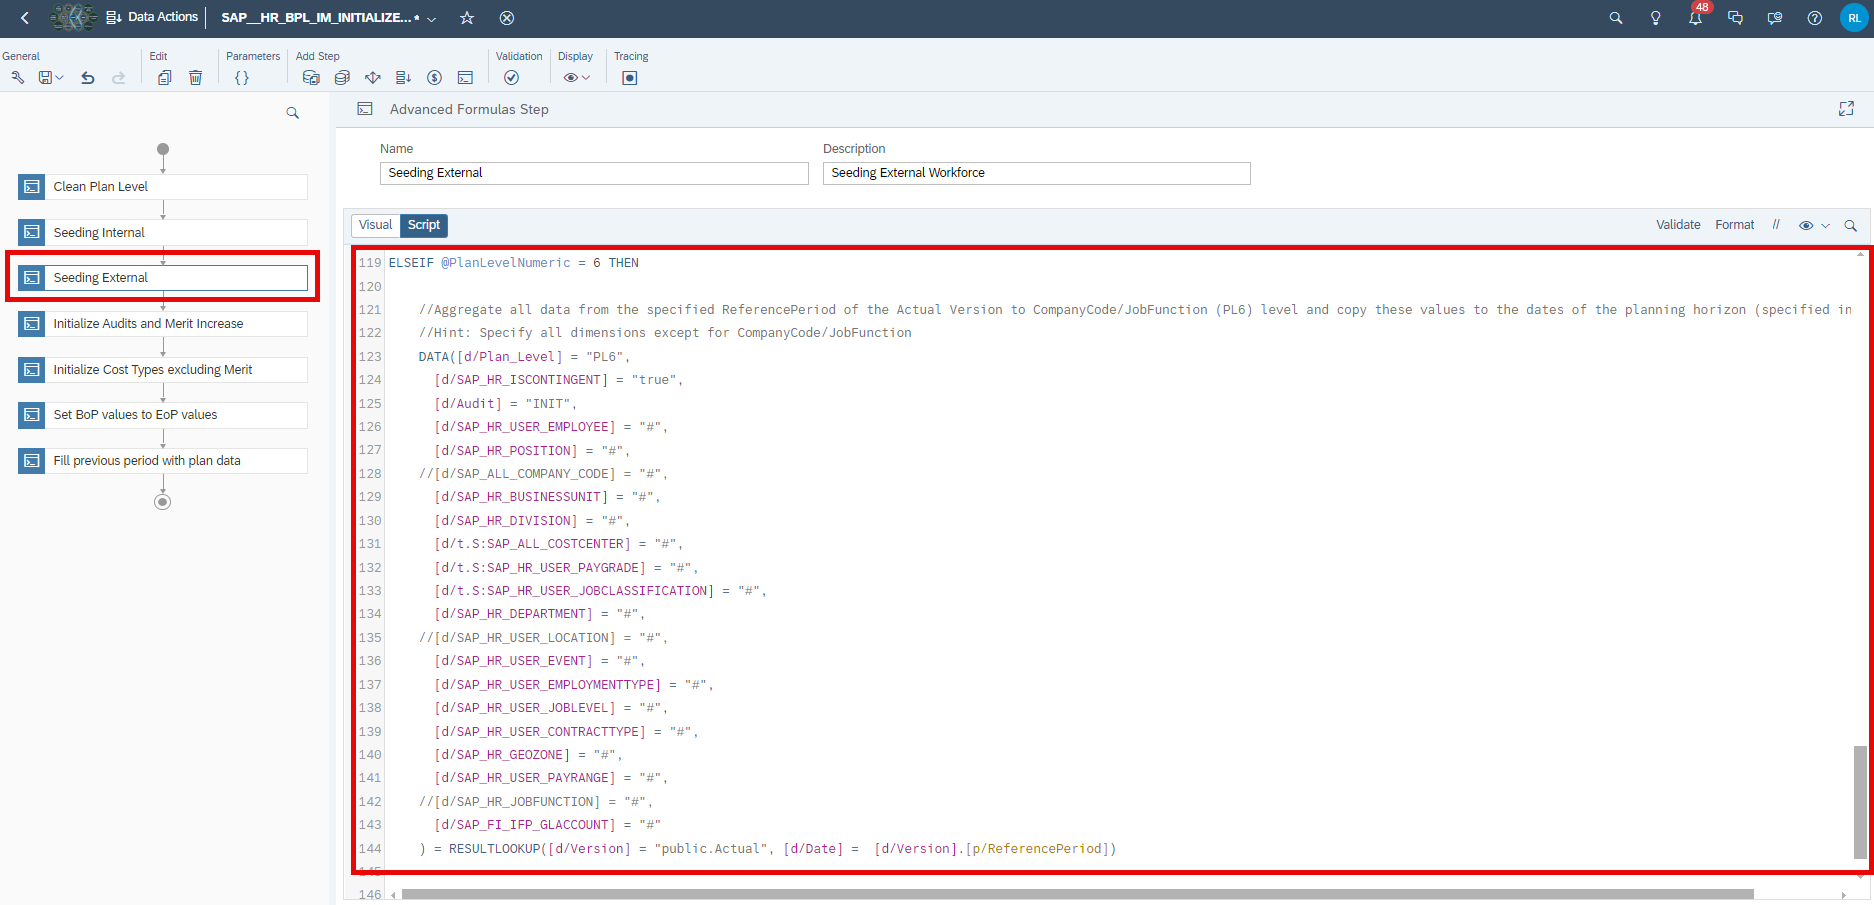1874x905 pixels.
Task: Switch to the Visual tab
Action: [x=375, y=225]
